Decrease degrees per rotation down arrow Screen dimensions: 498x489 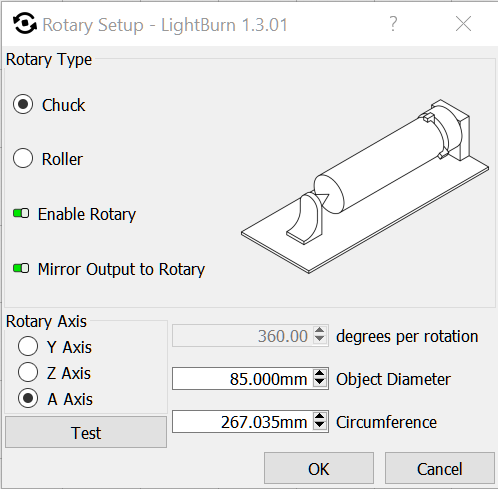coord(320,340)
